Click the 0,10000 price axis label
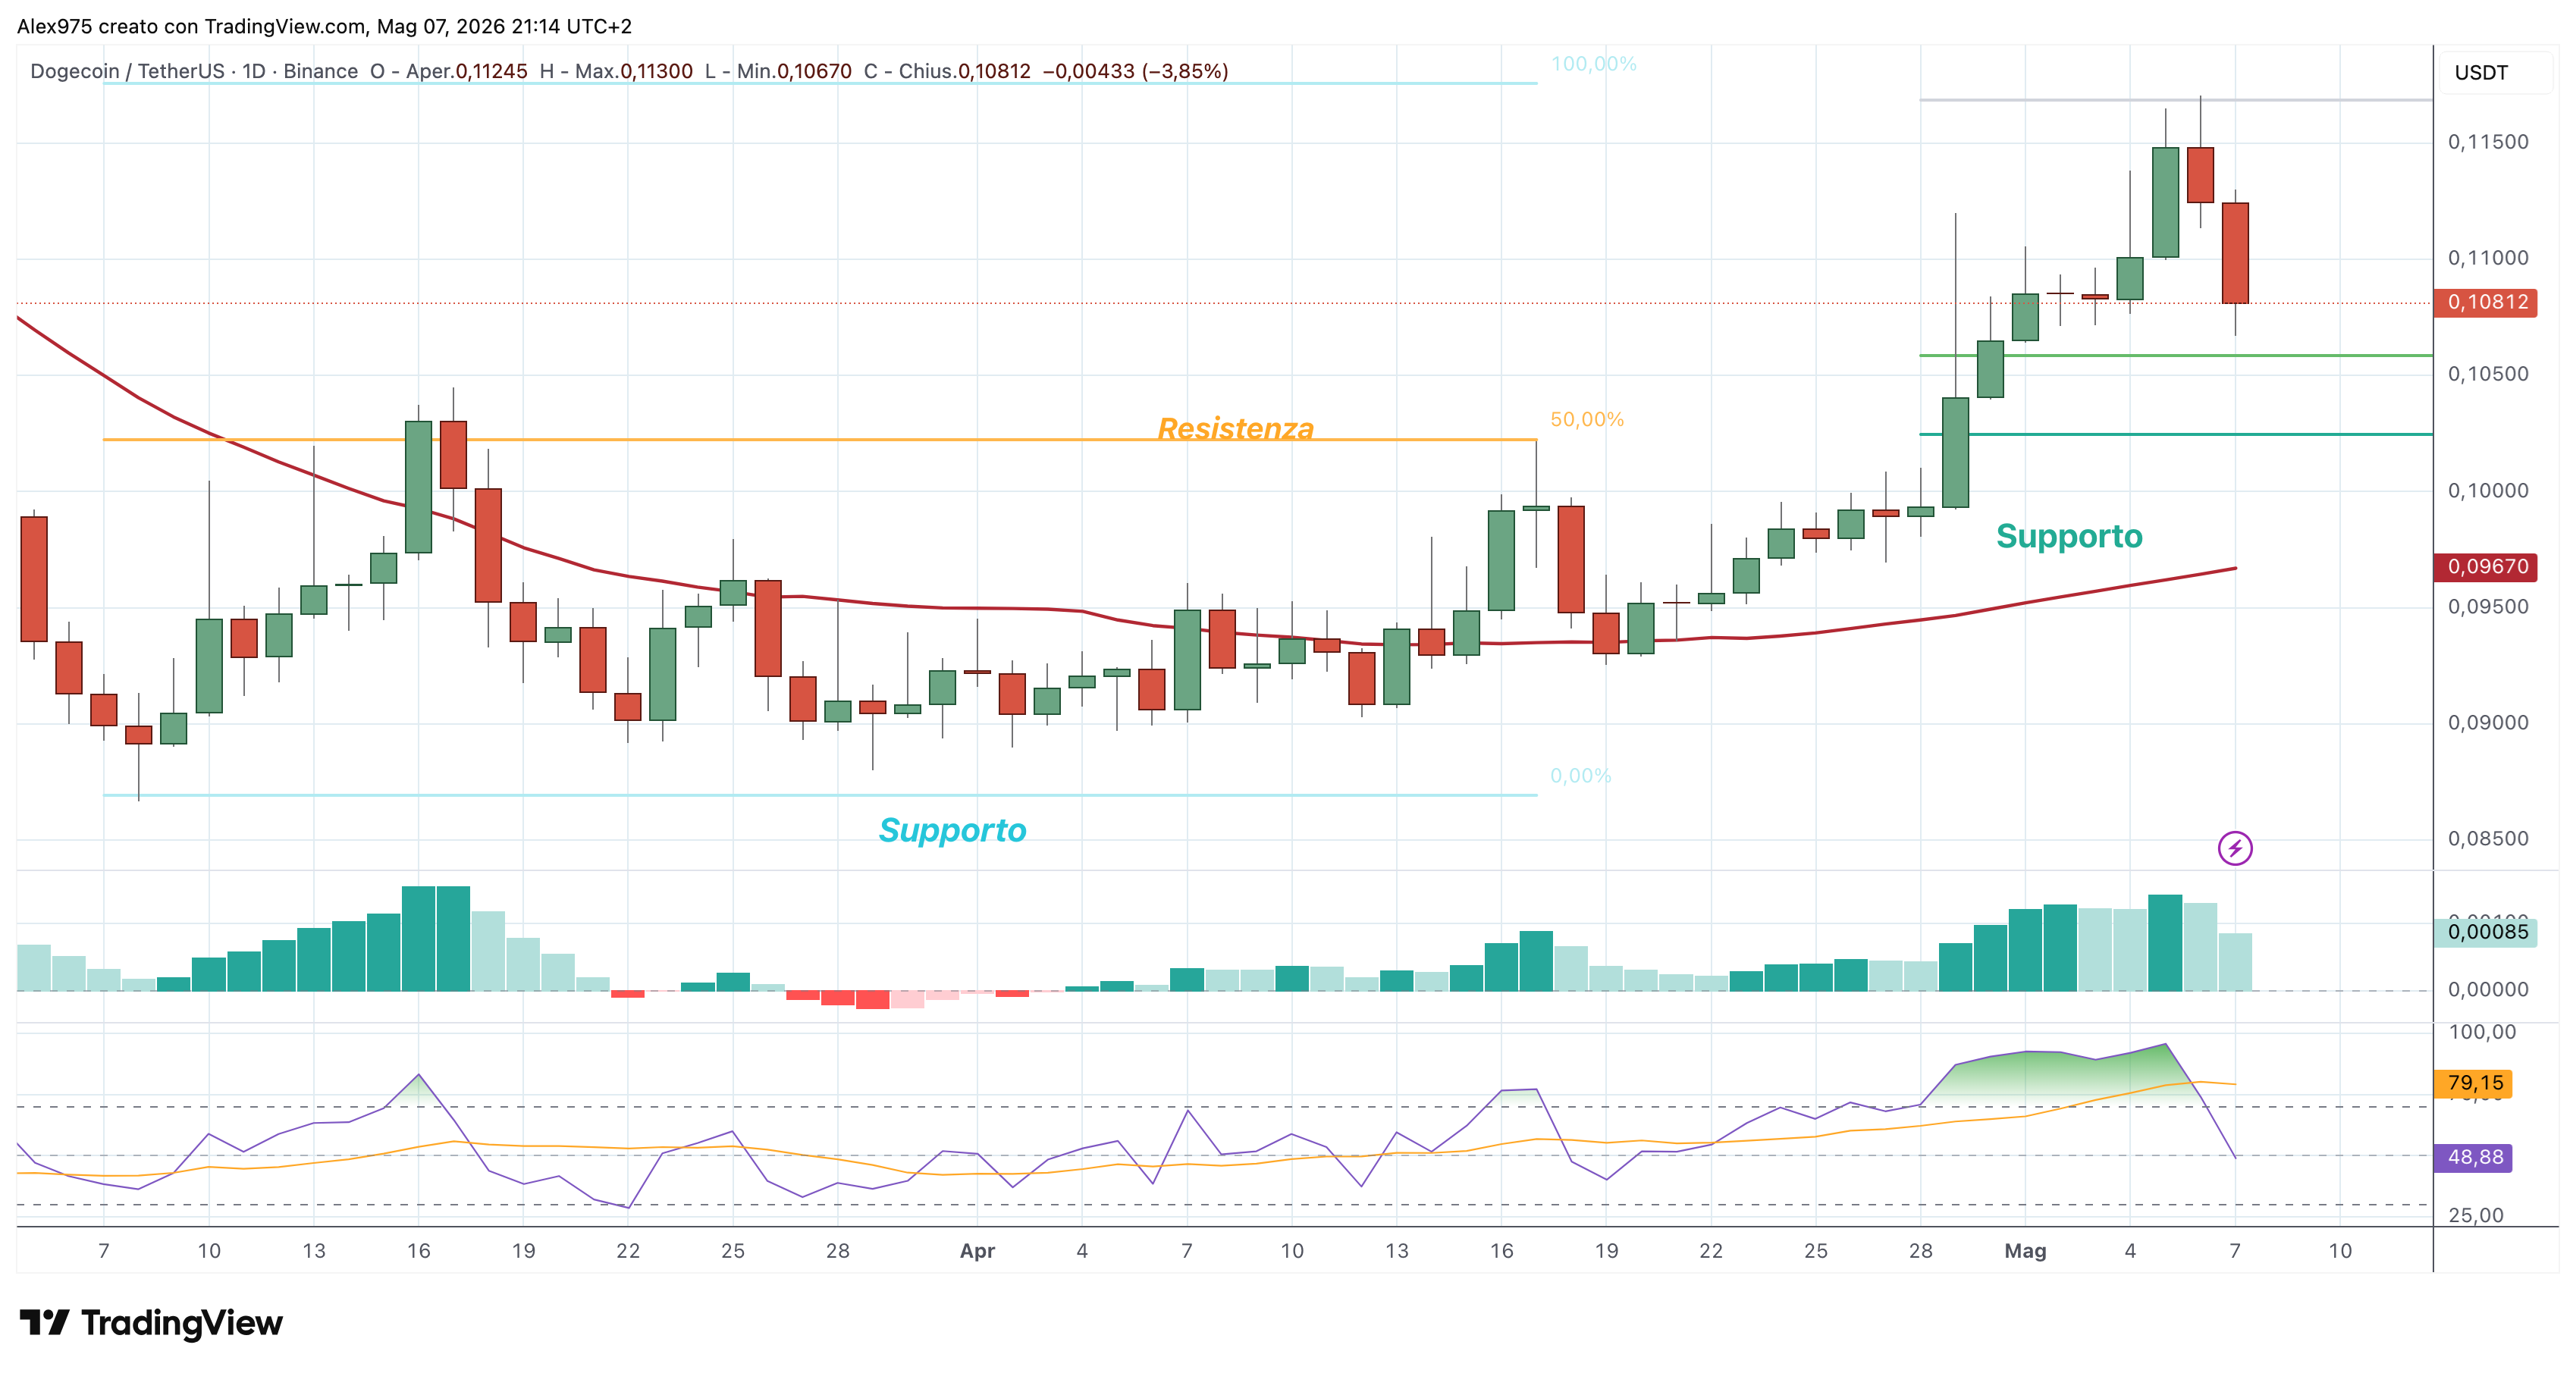The image size is (2576, 1373). [2488, 490]
